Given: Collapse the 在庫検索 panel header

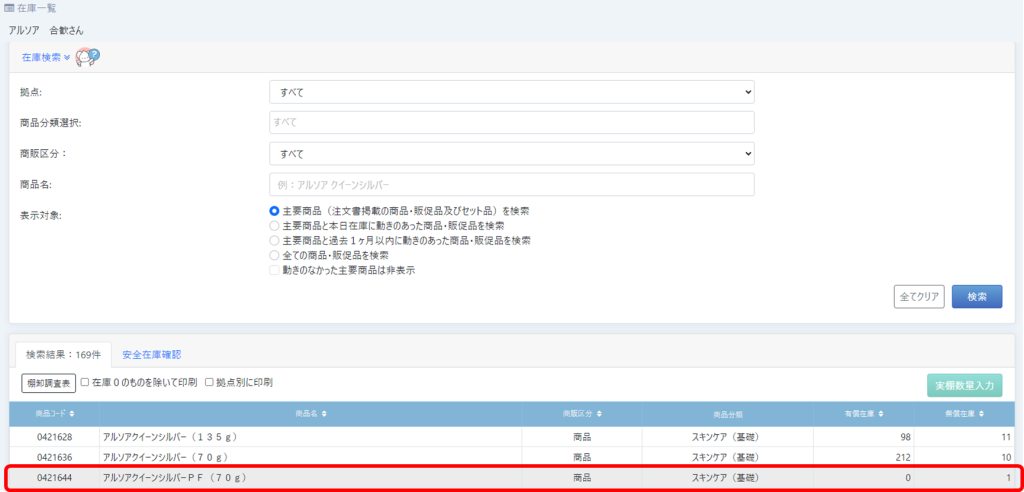Looking at the screenshot, I should pos(45,57).
